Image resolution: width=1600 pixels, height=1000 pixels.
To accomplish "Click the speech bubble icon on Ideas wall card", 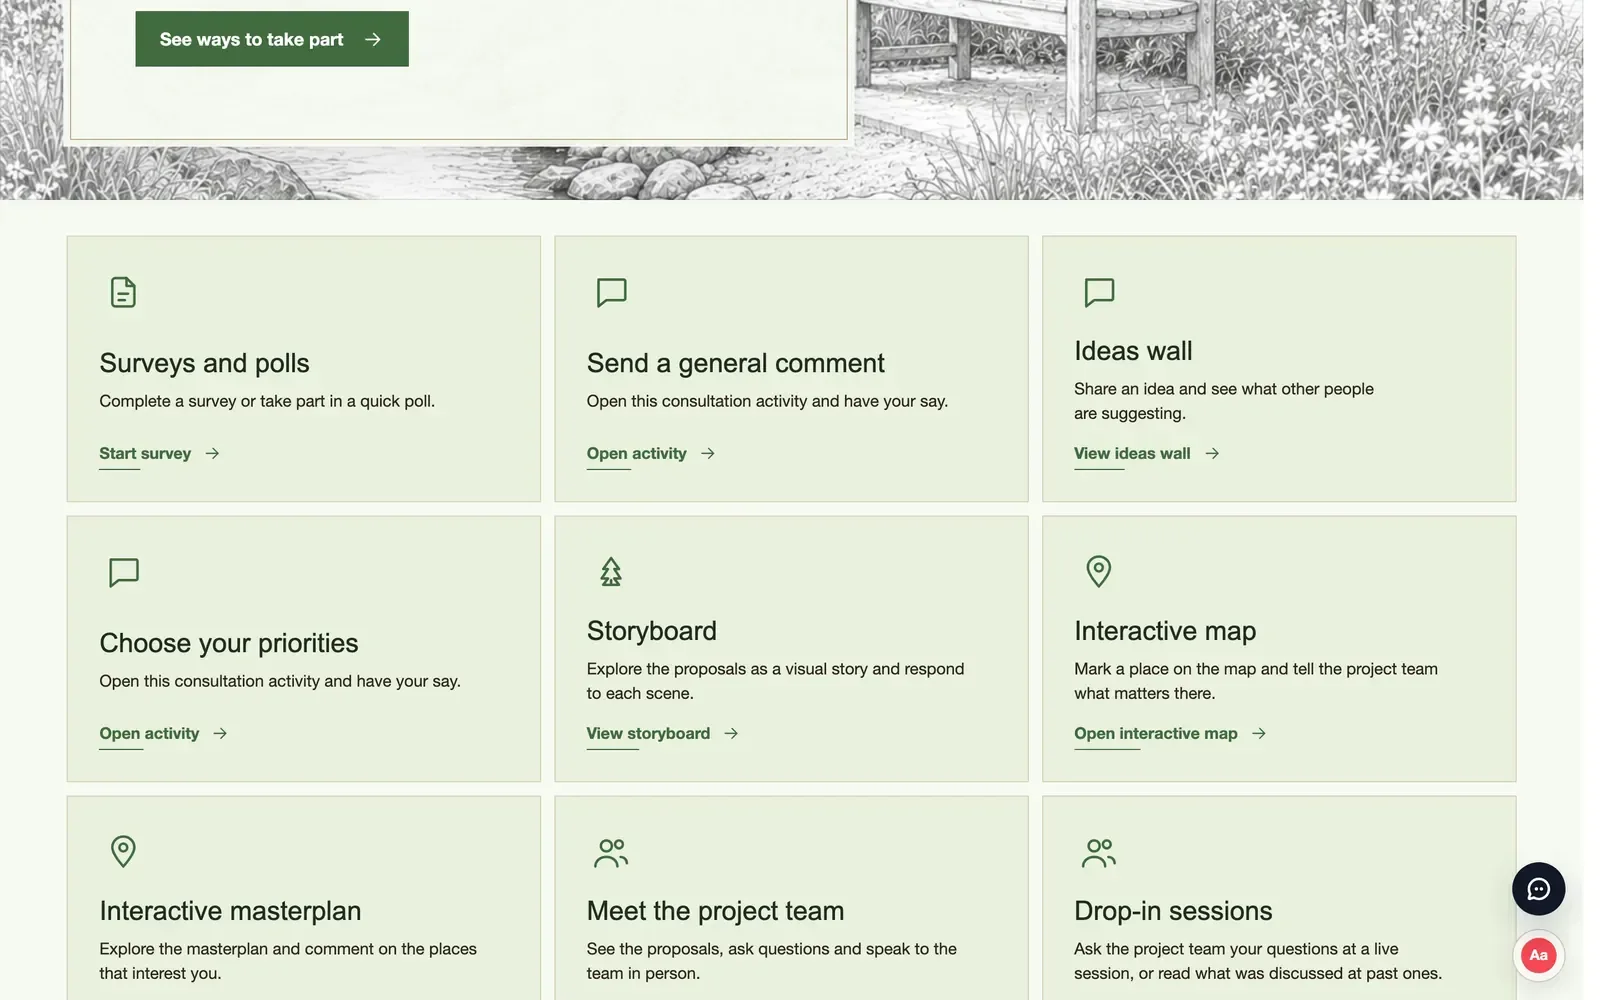I will (x=1099, y=292).
